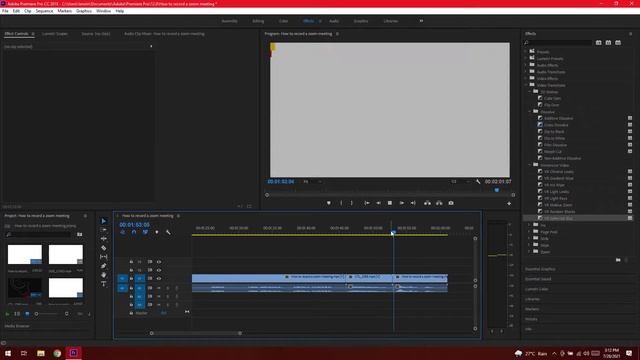
Task: Open the Essential Graphics panel
Action: 540,269
